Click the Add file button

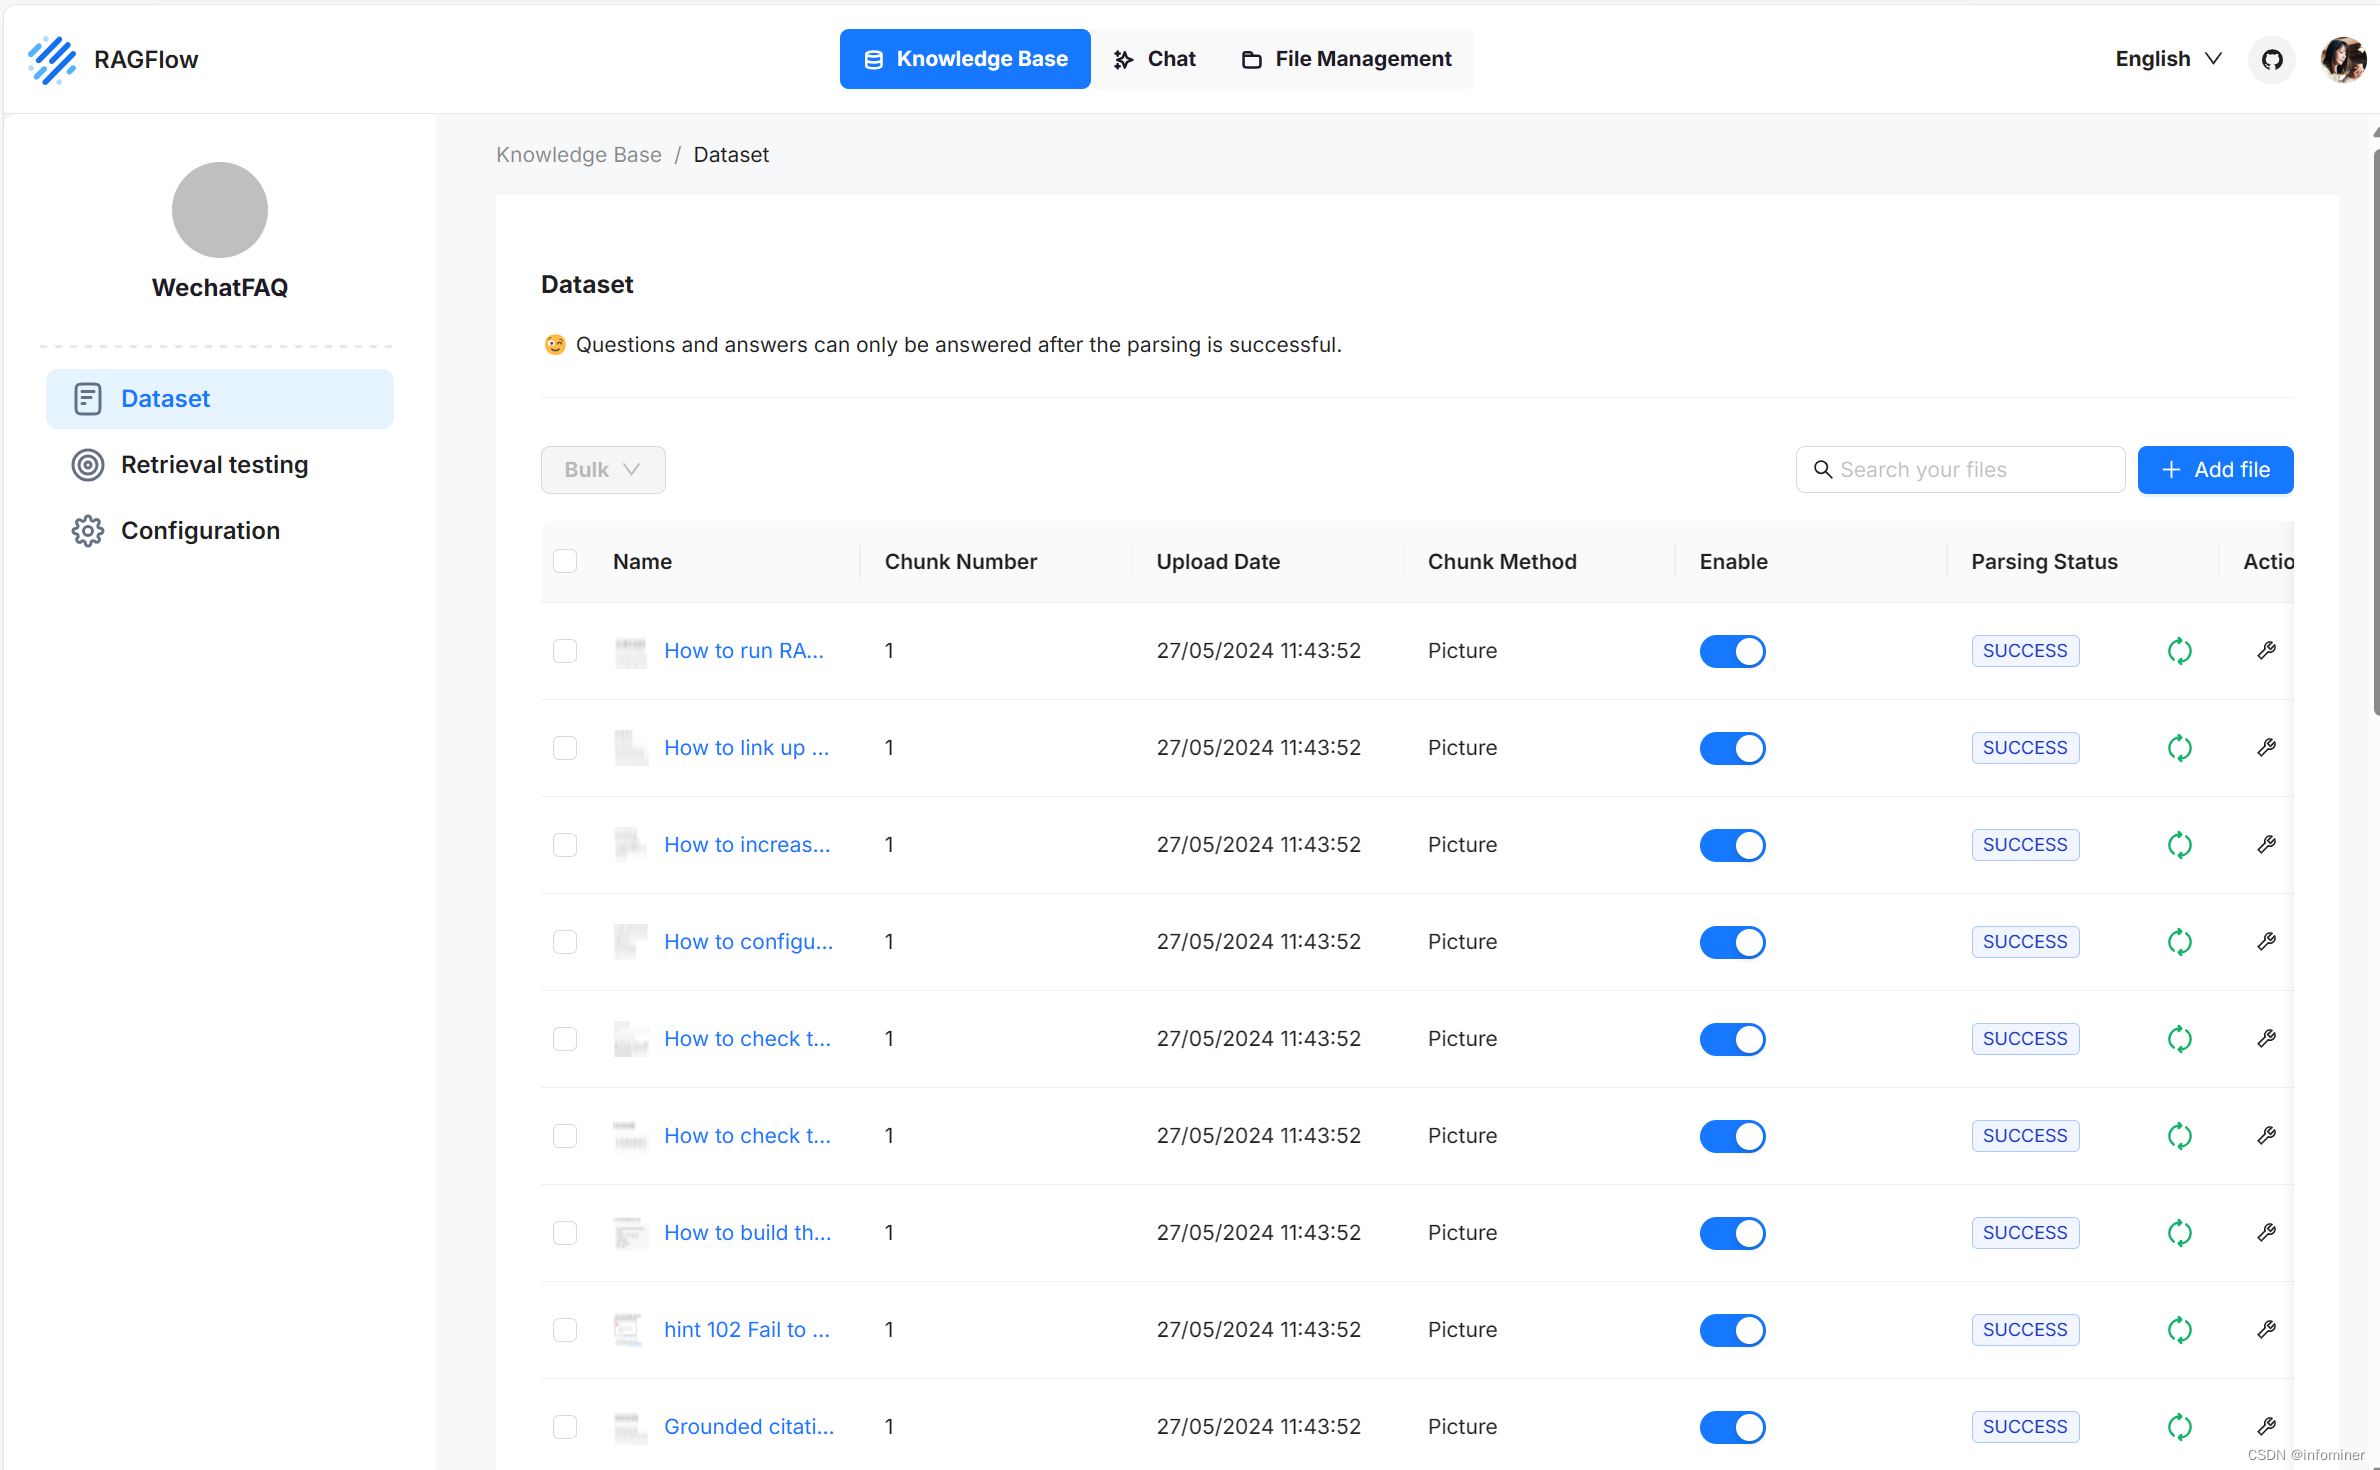(2215, 470)
